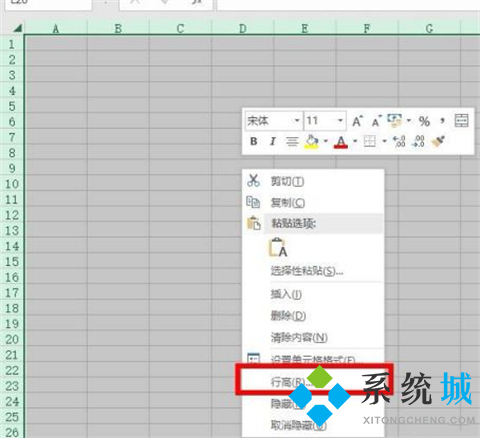Apply the yellow fill color bucket

click(x=312, y=142)
